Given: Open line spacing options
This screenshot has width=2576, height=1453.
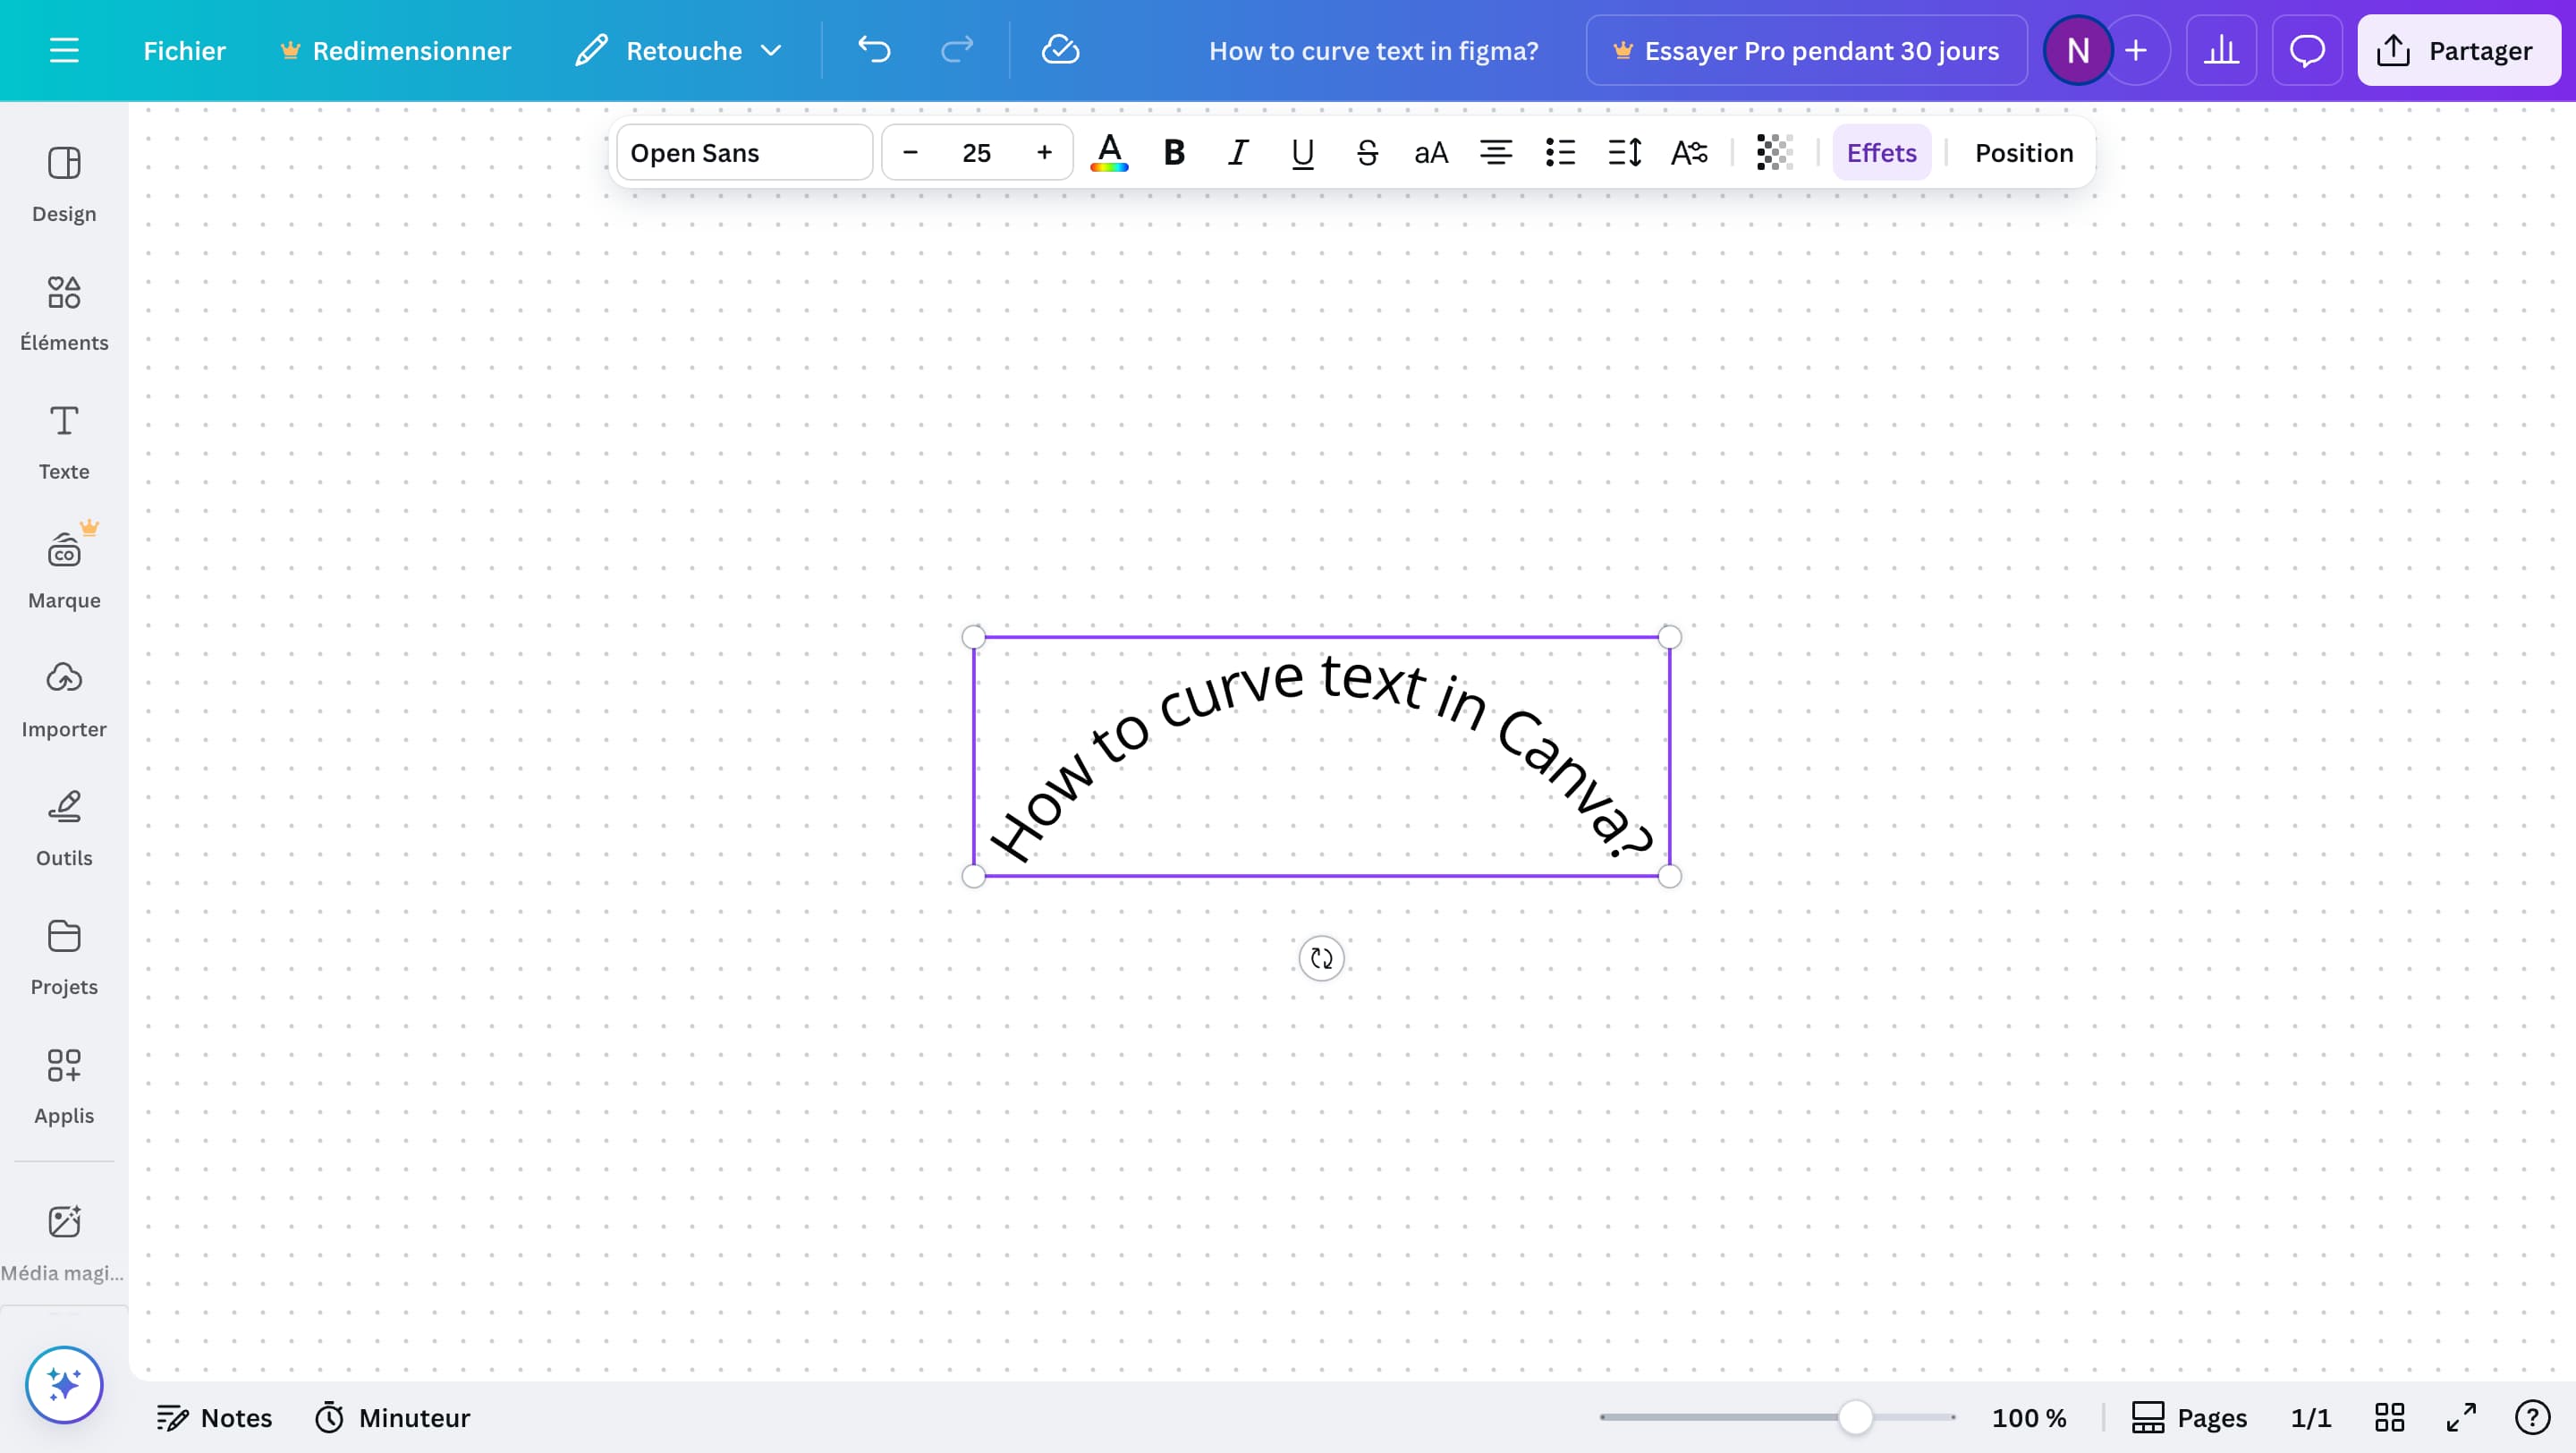Looking at the screenshot, I should tap(1625, 153).
